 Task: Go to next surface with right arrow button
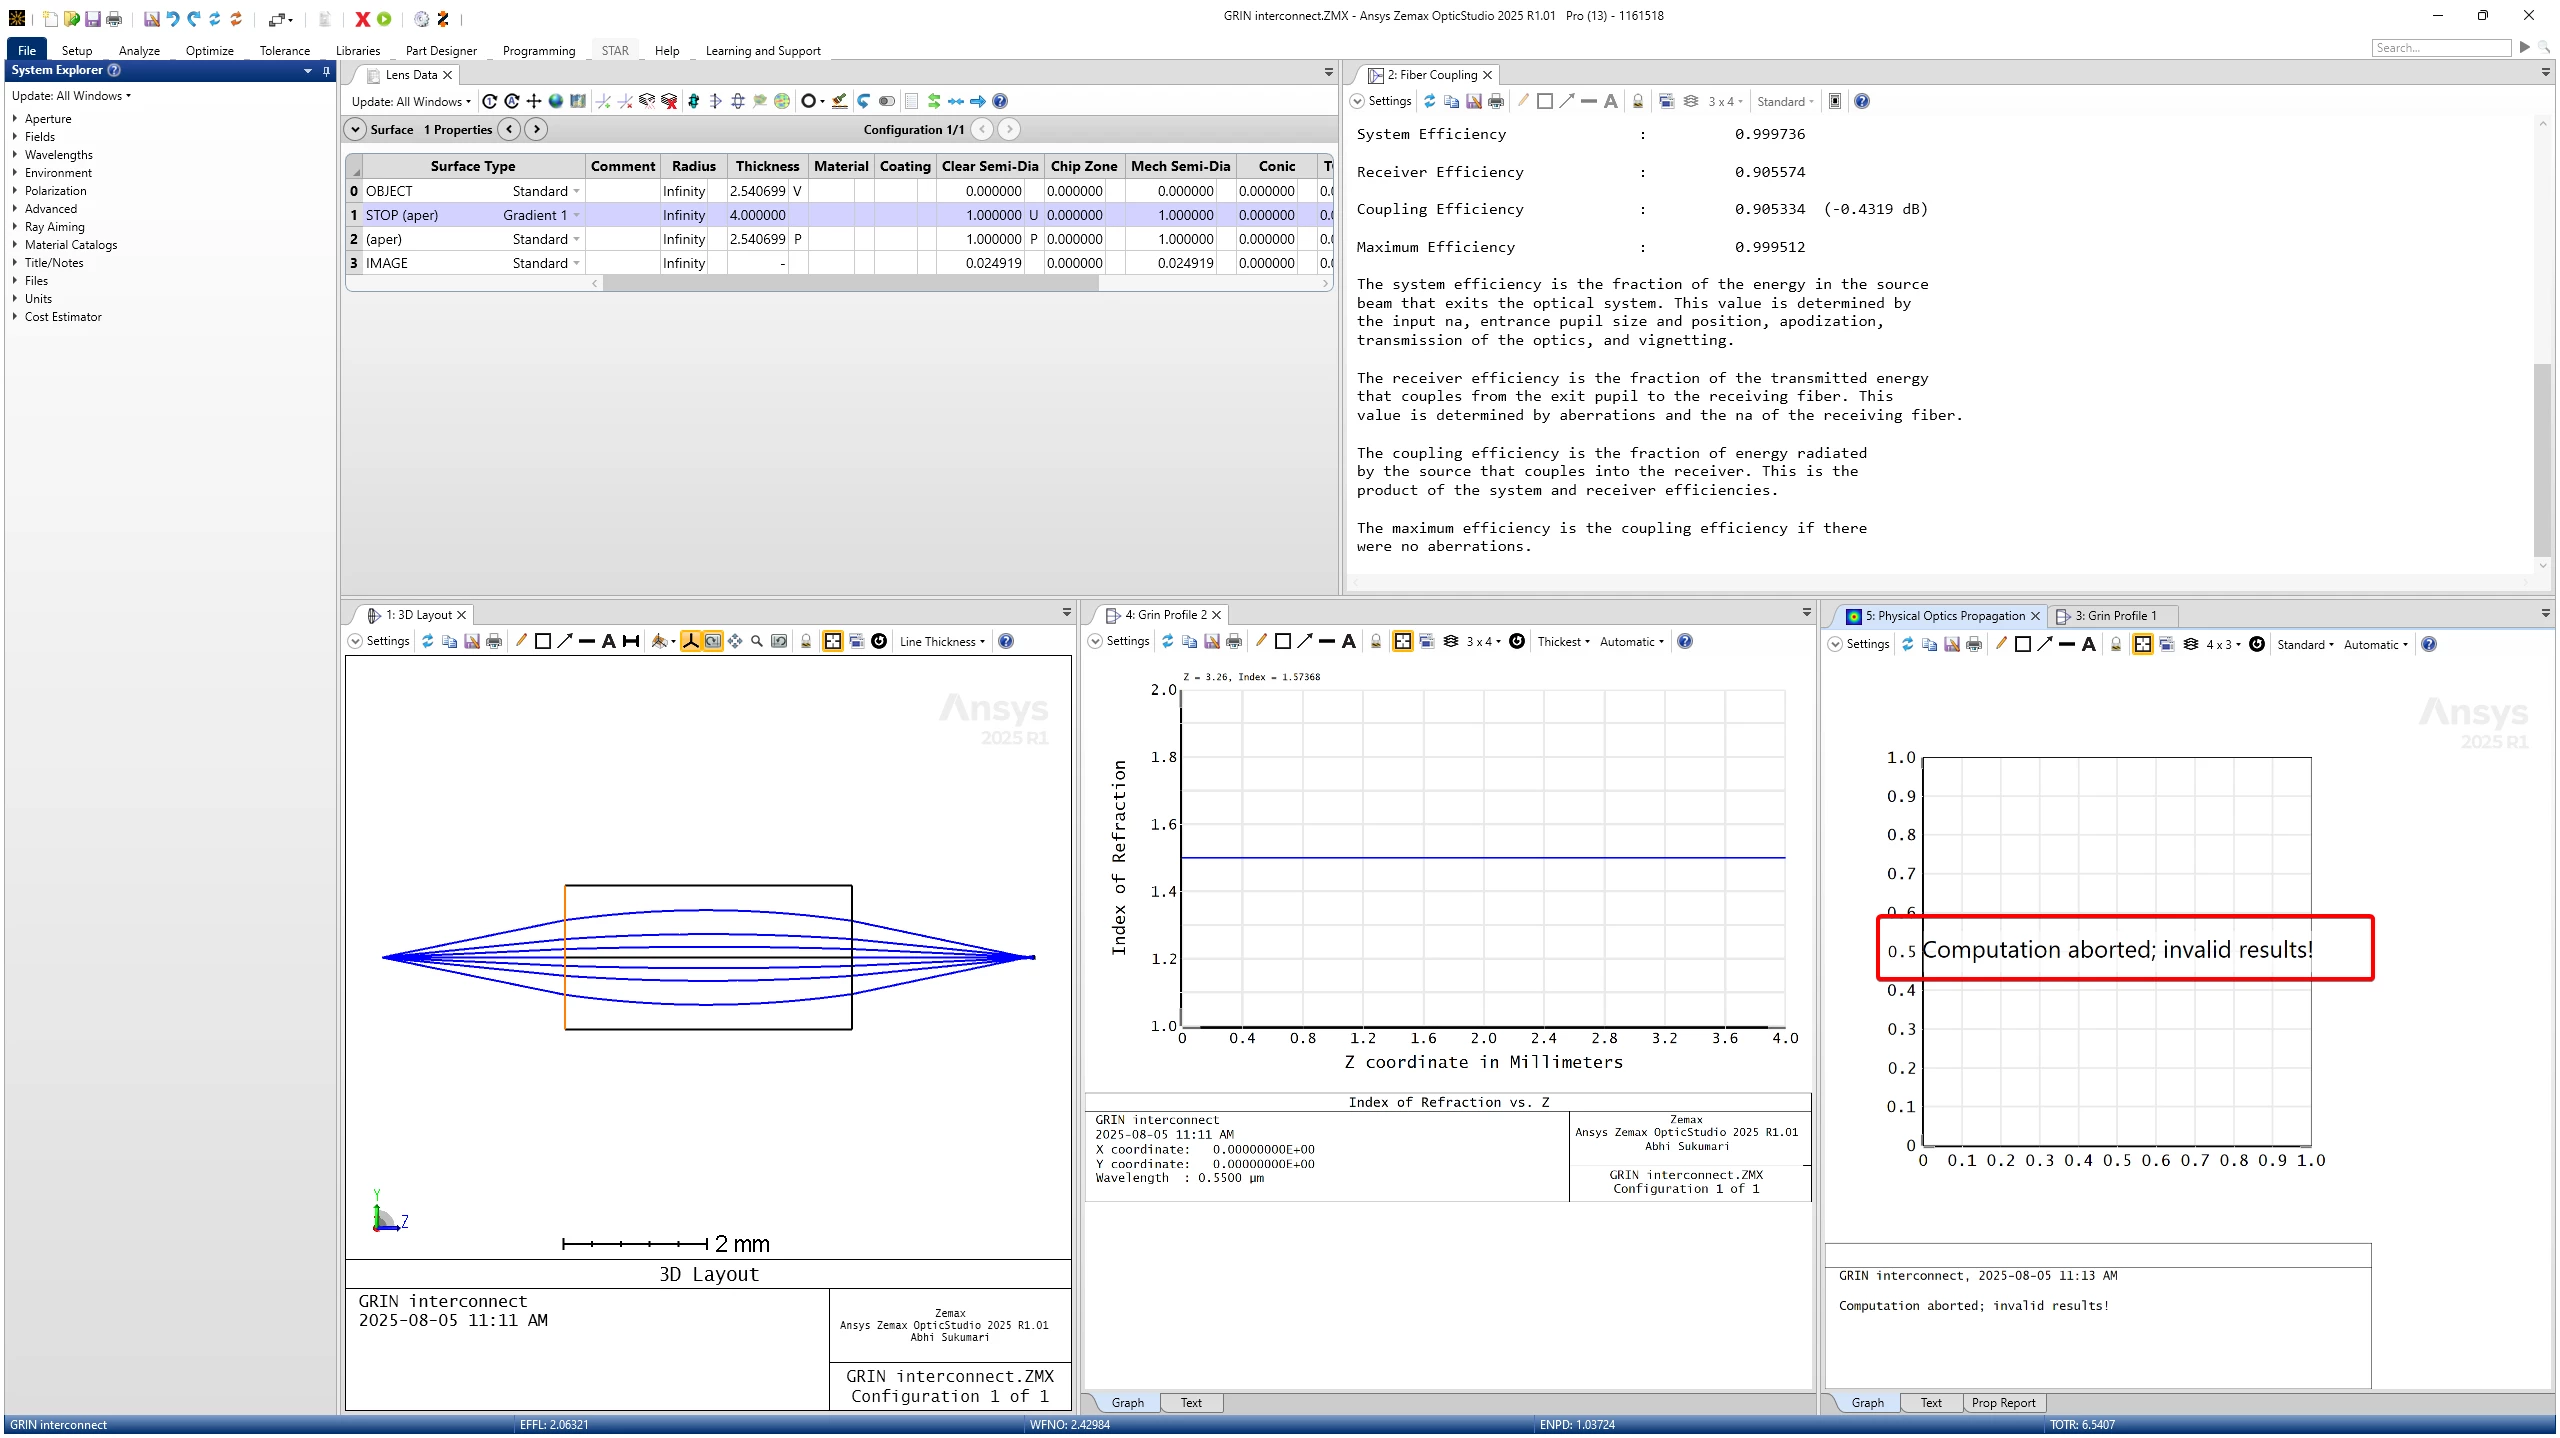point(537,129)
